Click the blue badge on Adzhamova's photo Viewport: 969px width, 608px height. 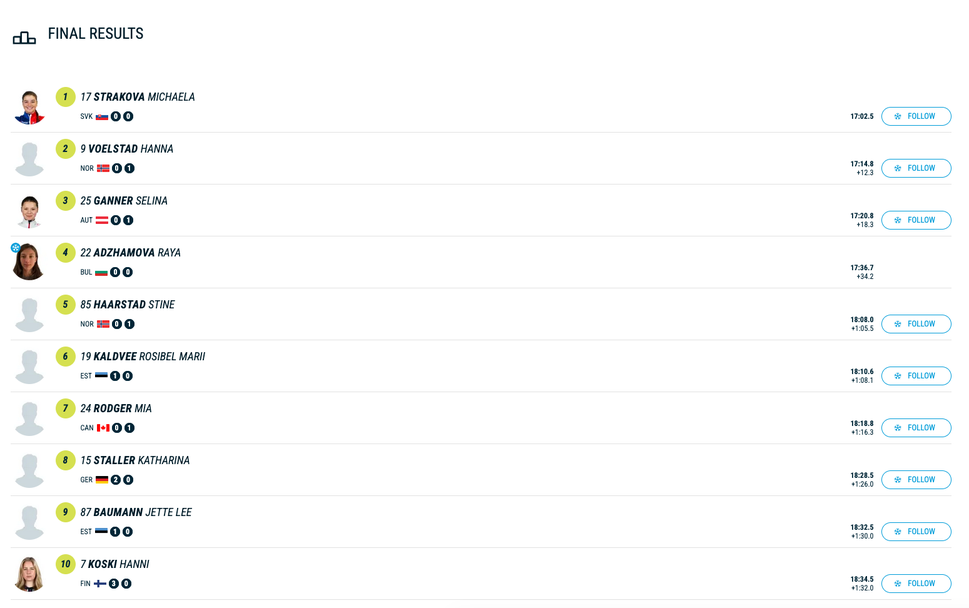point(16,248)
